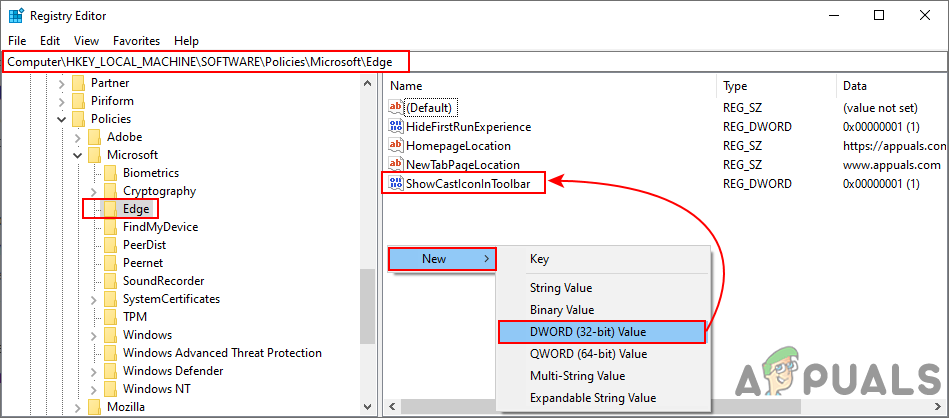Click the (Default) string value icon
The image size is (949, 418).
click(x=395, y=108)
